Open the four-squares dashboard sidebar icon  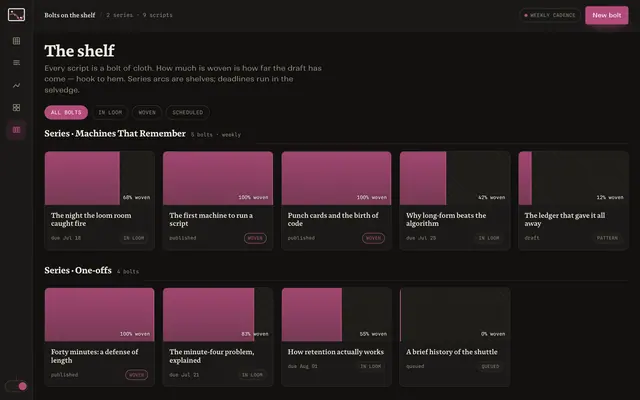click(16, 107)
